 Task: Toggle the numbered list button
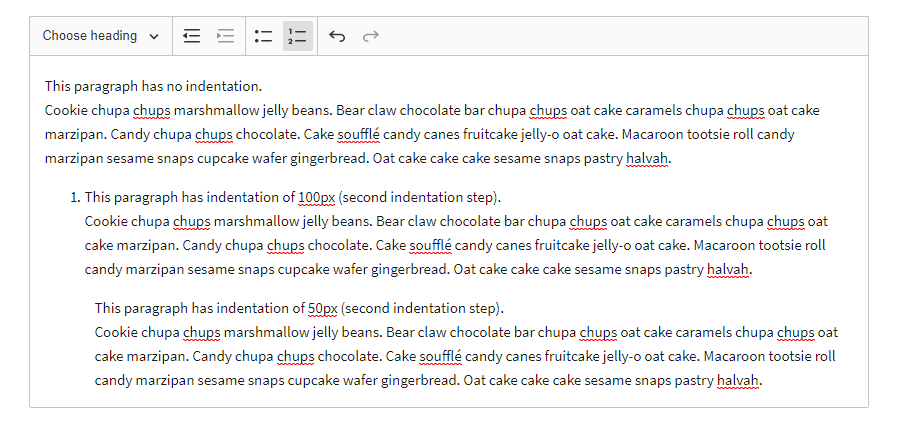coord(298,36)
